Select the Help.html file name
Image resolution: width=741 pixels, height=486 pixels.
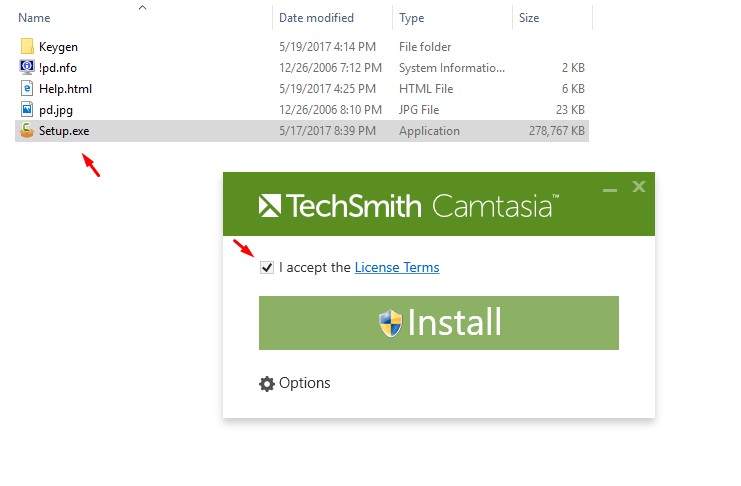65,89
